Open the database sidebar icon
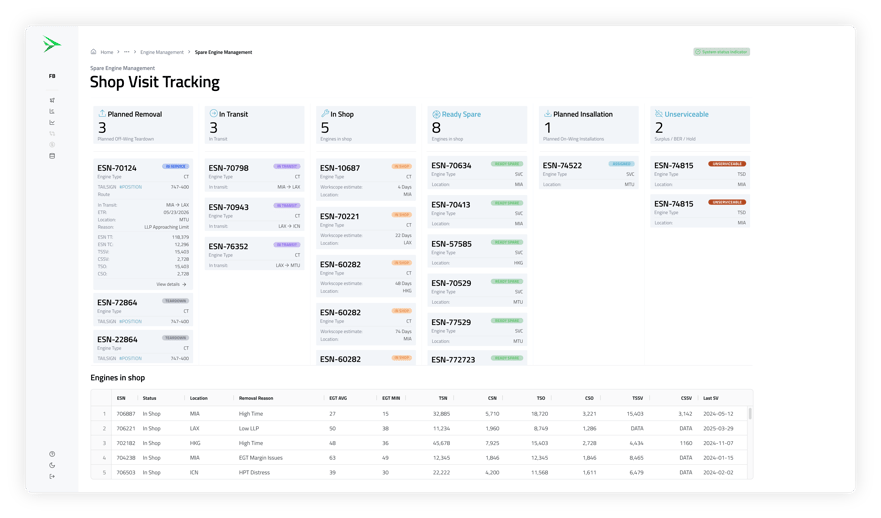The image size is (881, 518). 52,156
